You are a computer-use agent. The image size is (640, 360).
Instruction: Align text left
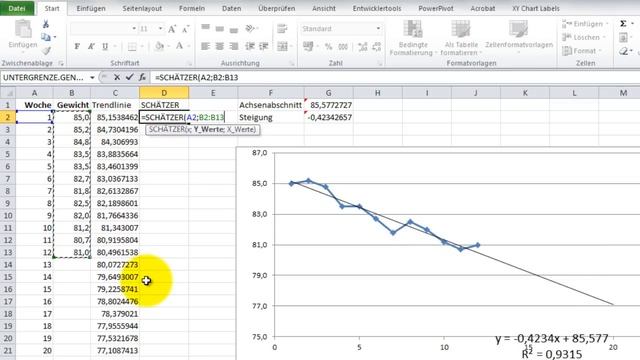(205, 47)
